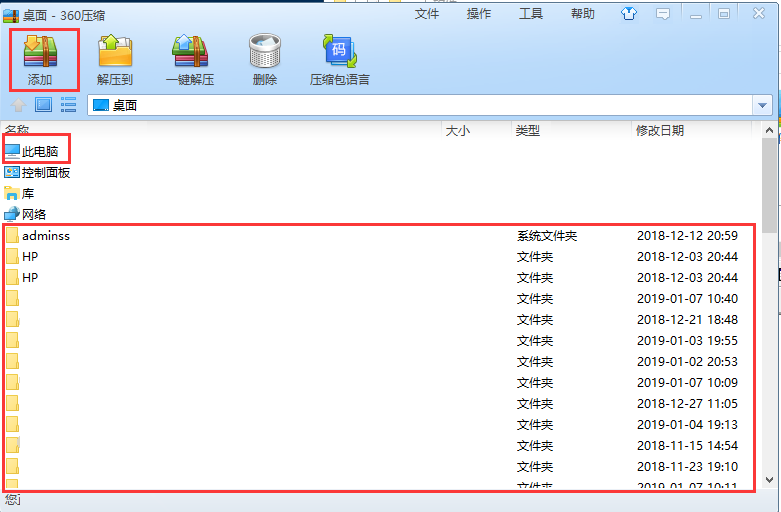Screen dimensions: 781x512
Task: Click the 解压到 (Extract to) icon
Action: 115,58
